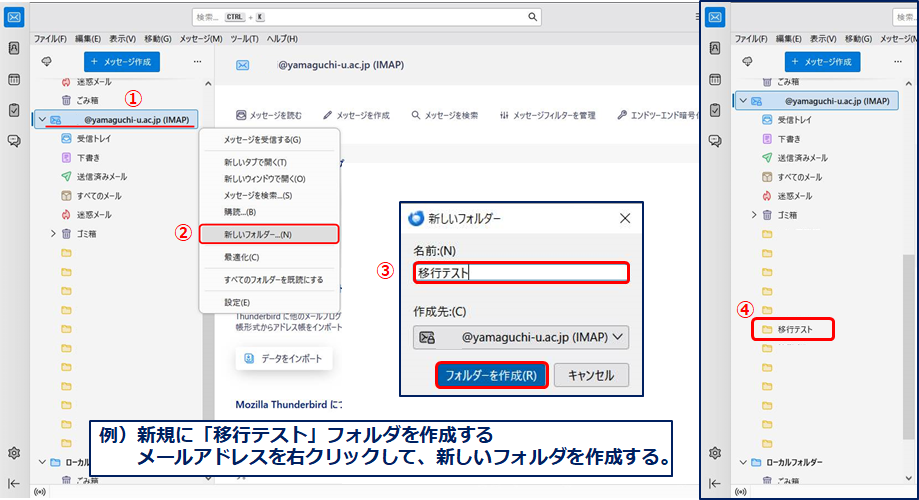Collapse ローカルフォルダー in right window

click(743, 462)
